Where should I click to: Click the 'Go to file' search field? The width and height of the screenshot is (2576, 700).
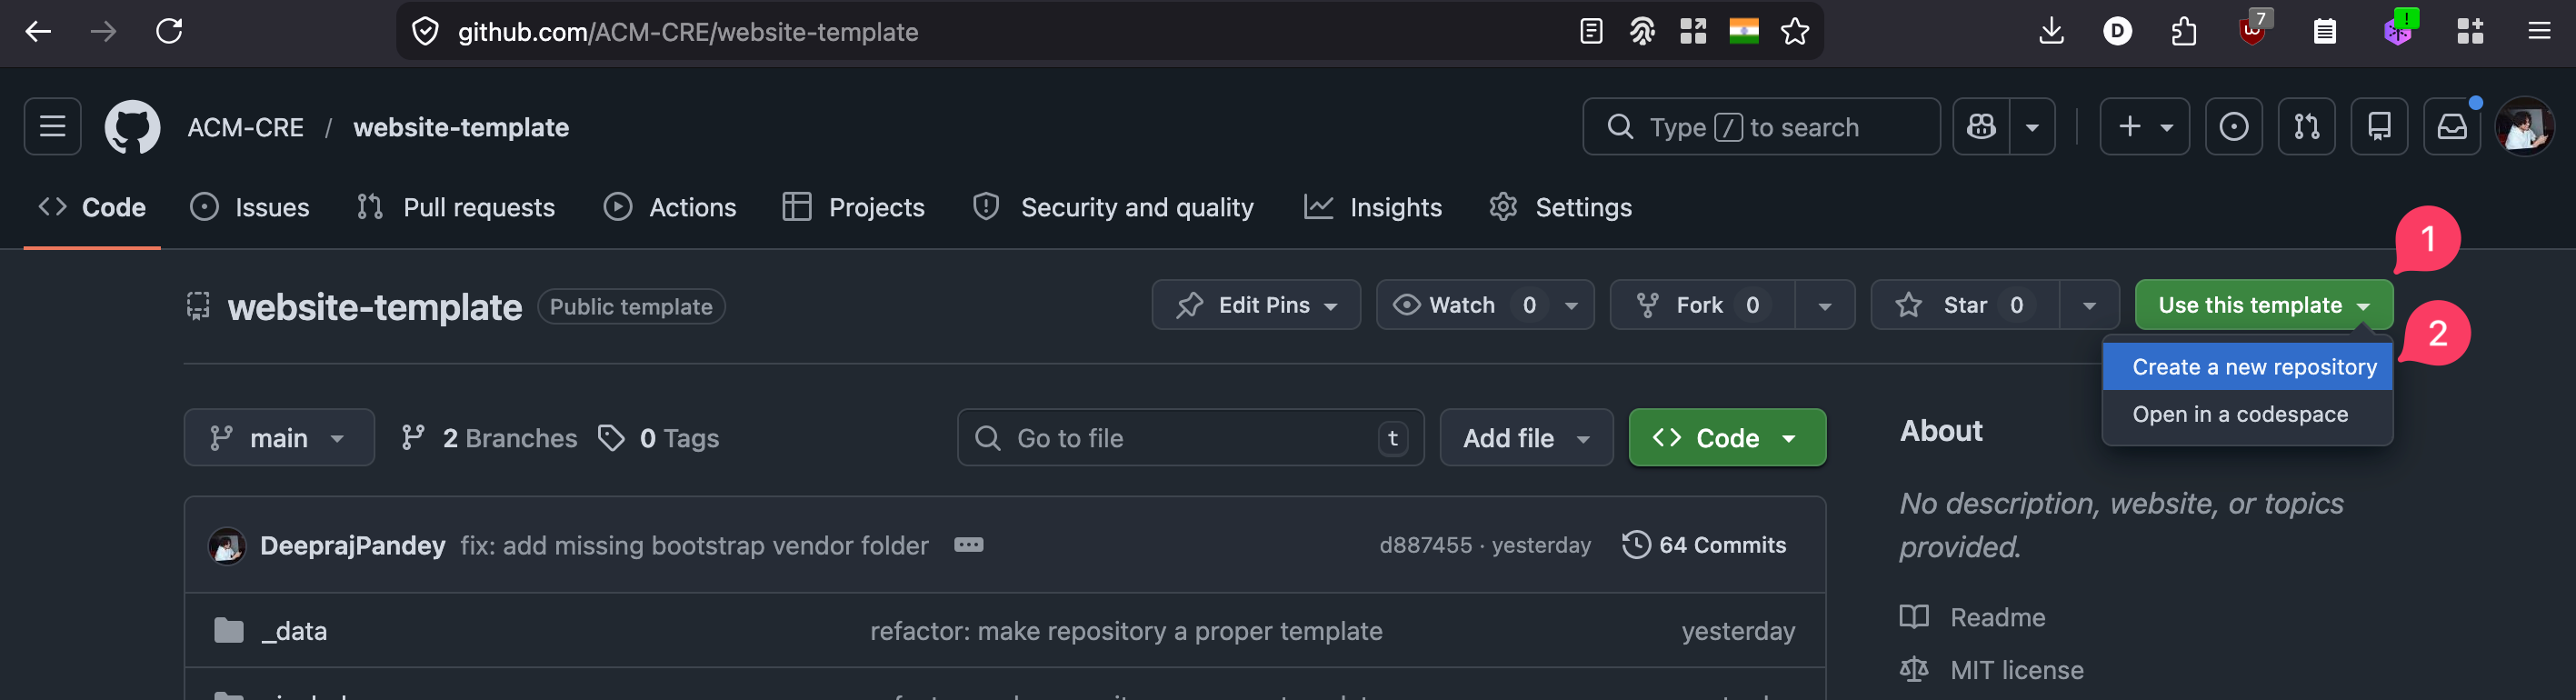coord(1190,438)
